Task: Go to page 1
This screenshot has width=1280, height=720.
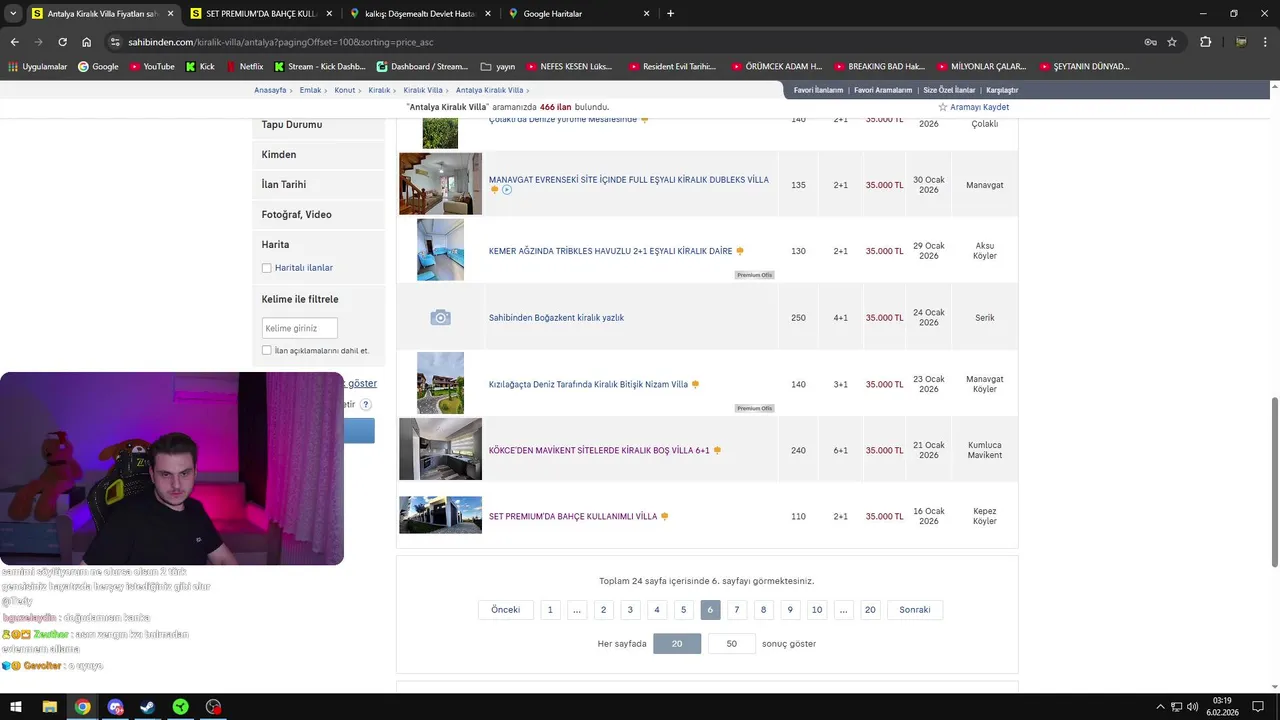Action: tap(550, 610)
